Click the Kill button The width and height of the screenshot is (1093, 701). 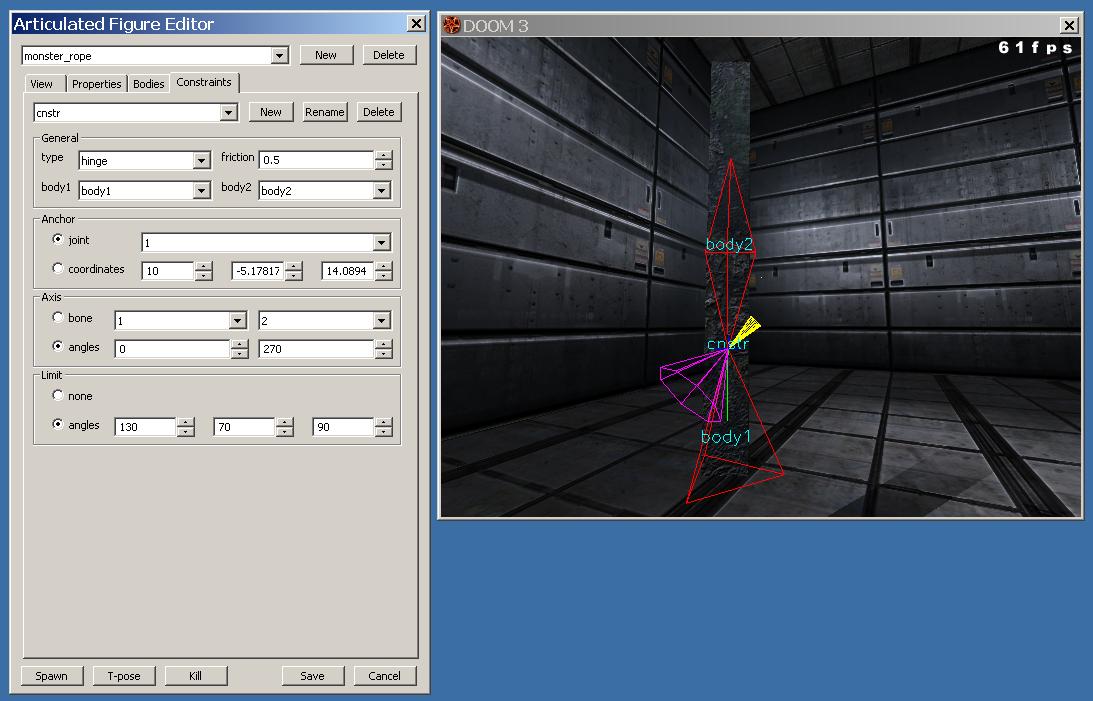coord(196,676)
